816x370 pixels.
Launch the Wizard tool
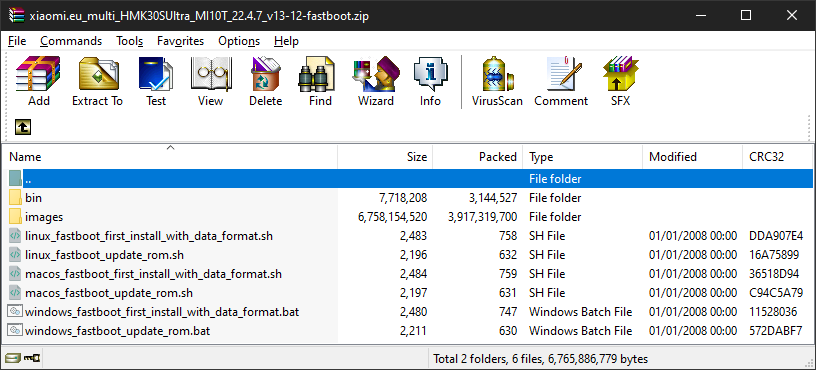pos(376,74)
